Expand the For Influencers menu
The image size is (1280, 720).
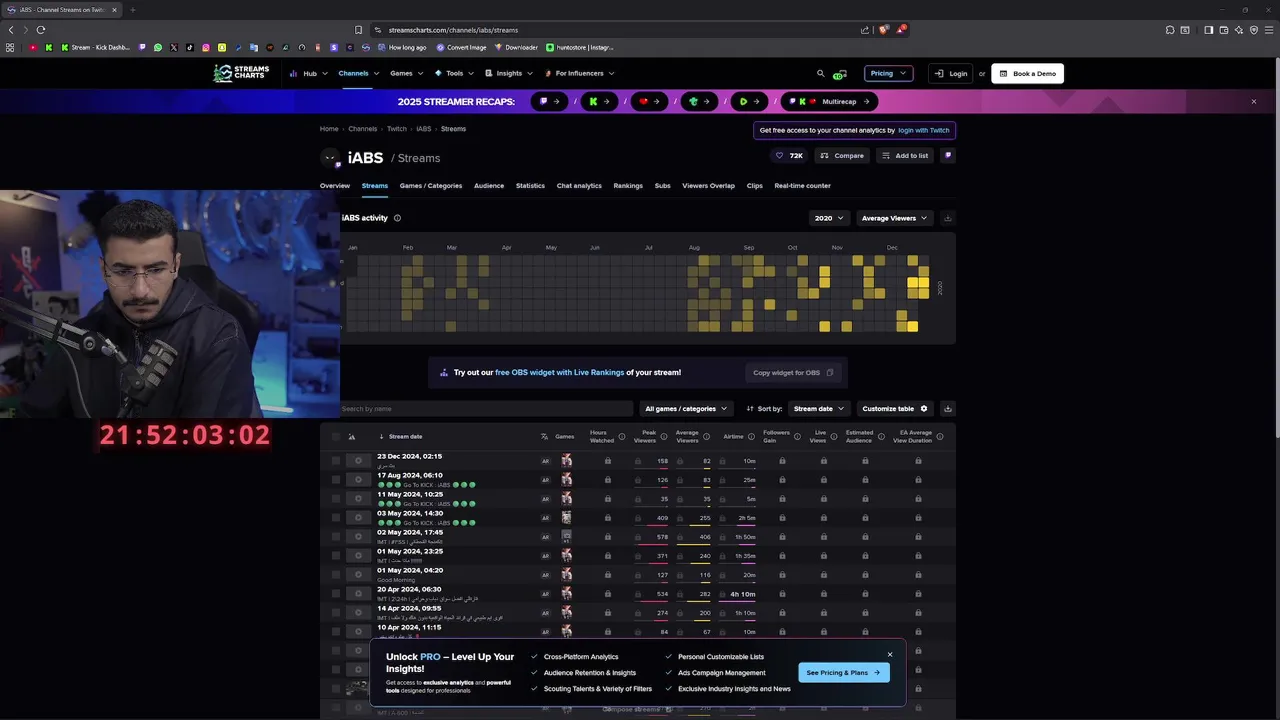pyautogui.click(x=580, y=73)
